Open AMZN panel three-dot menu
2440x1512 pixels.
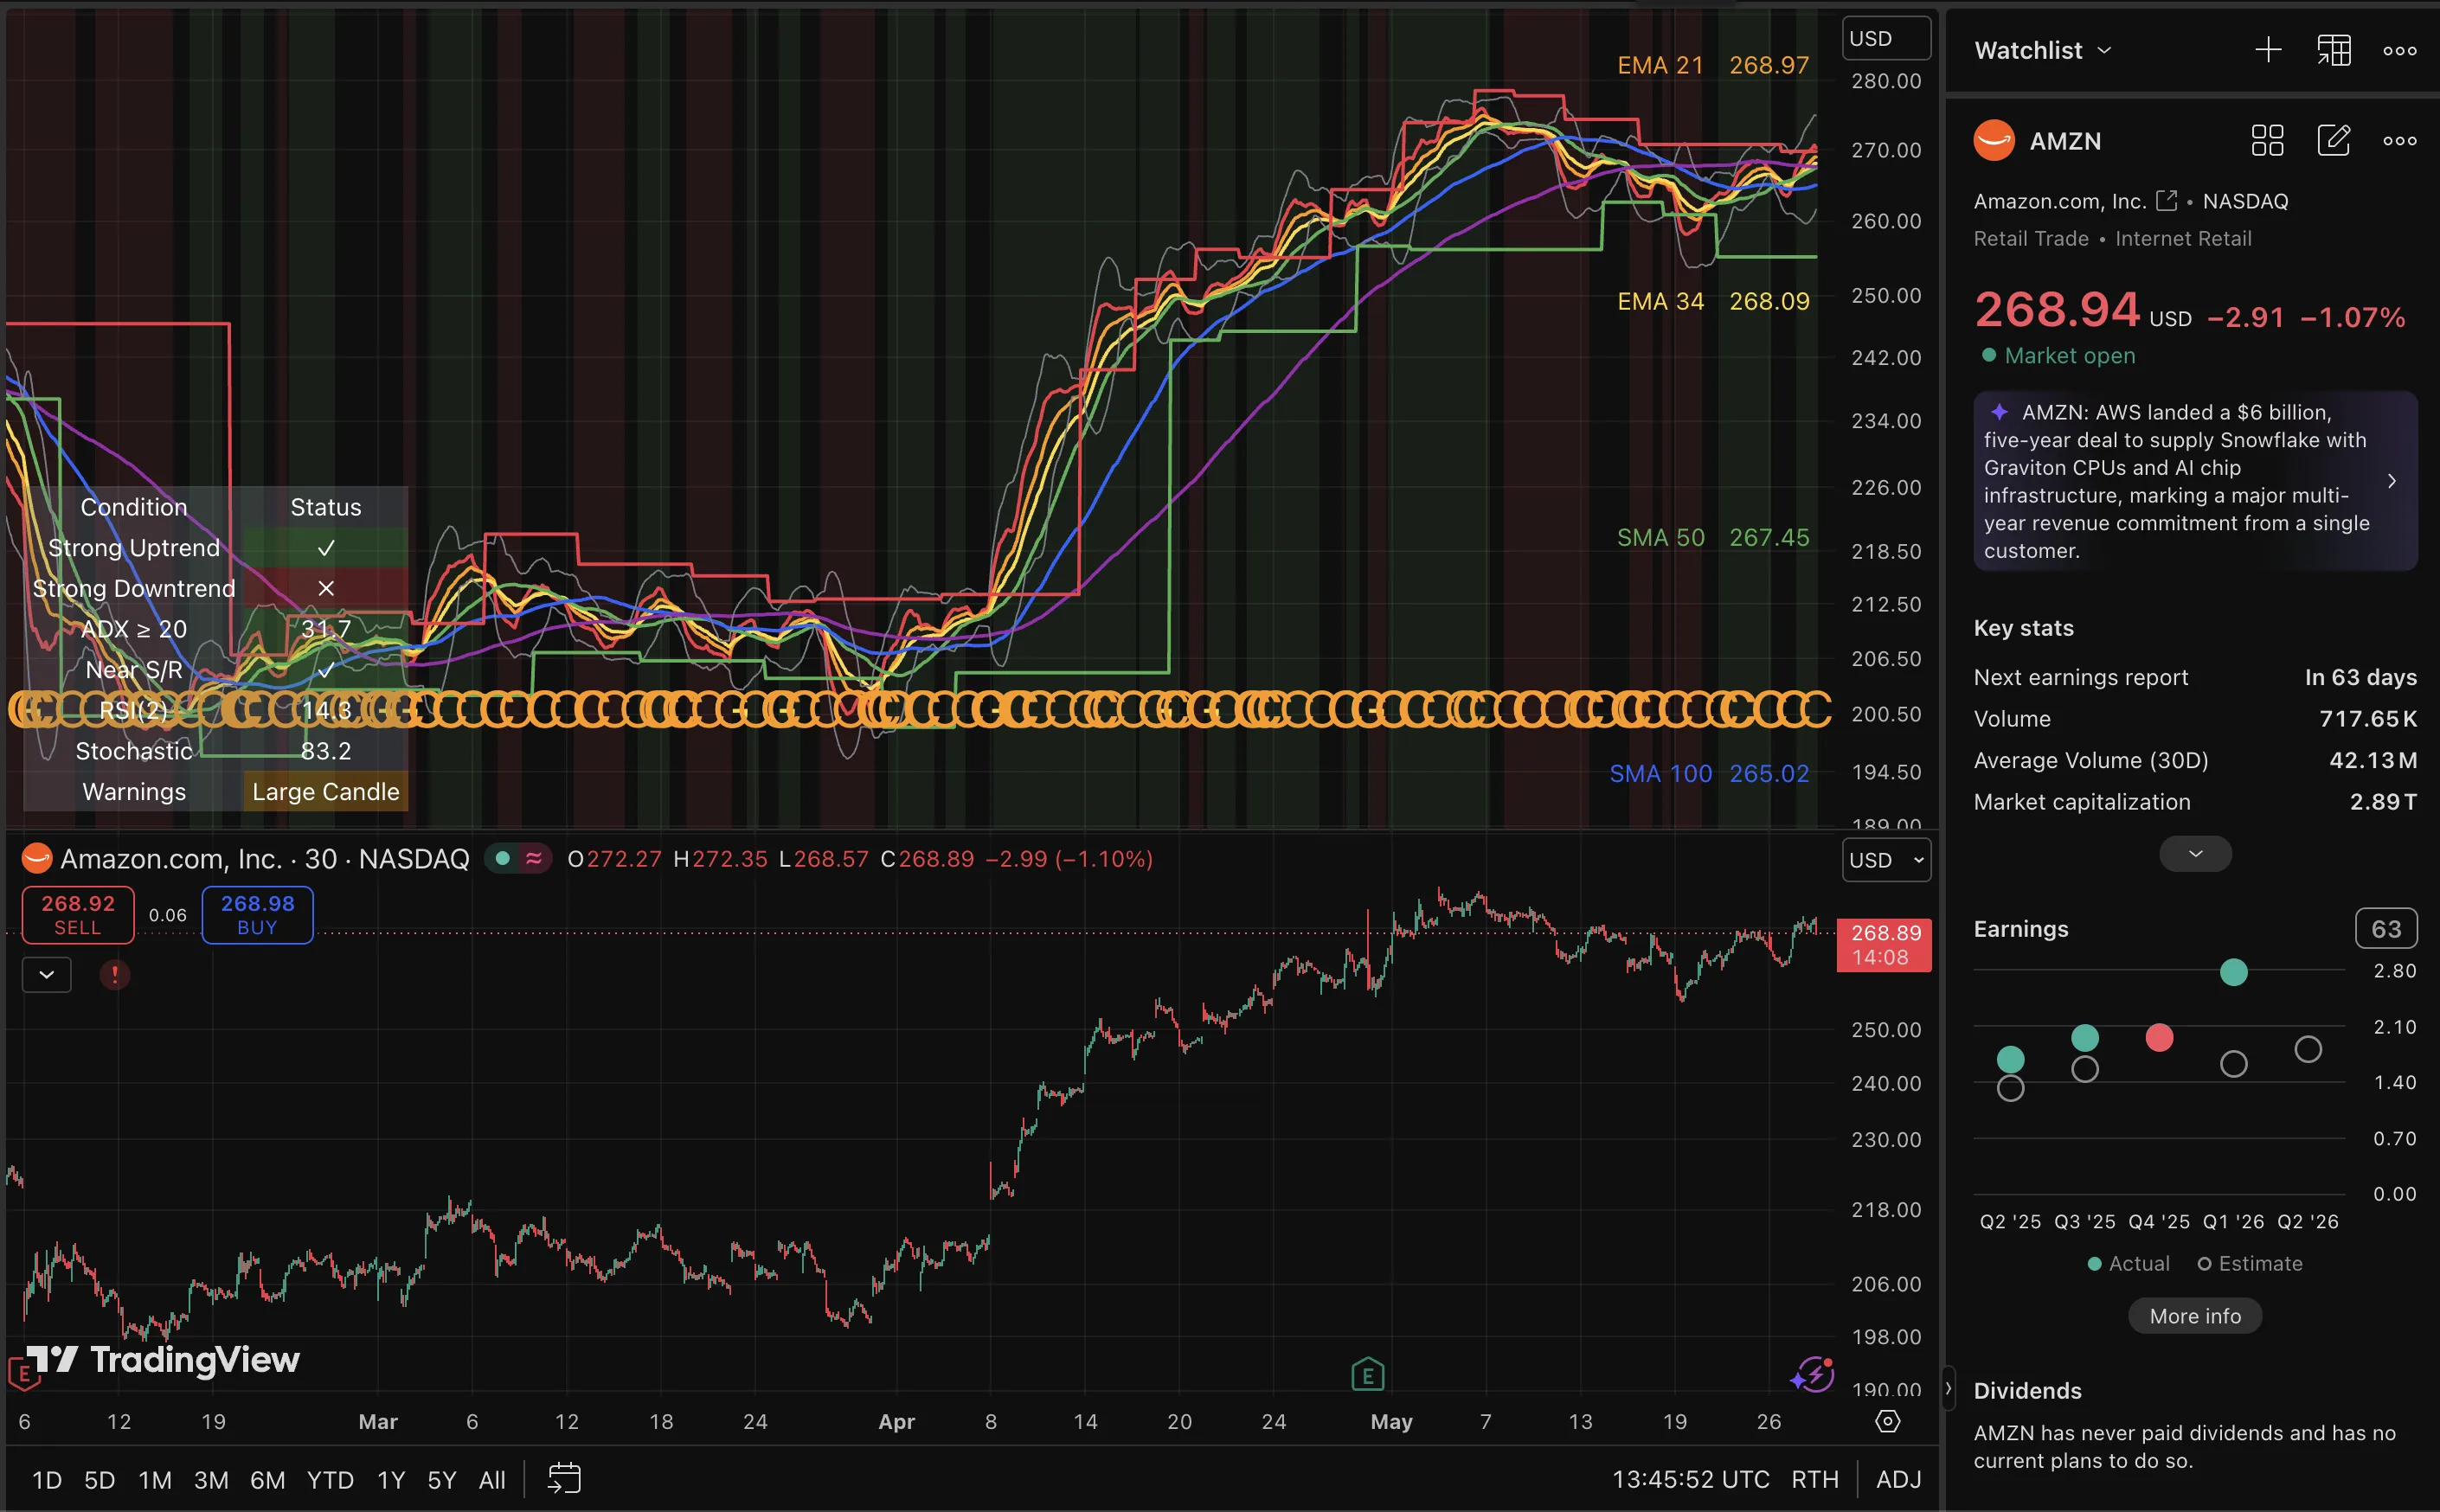pyautogui.click(x=2399, y=141)
